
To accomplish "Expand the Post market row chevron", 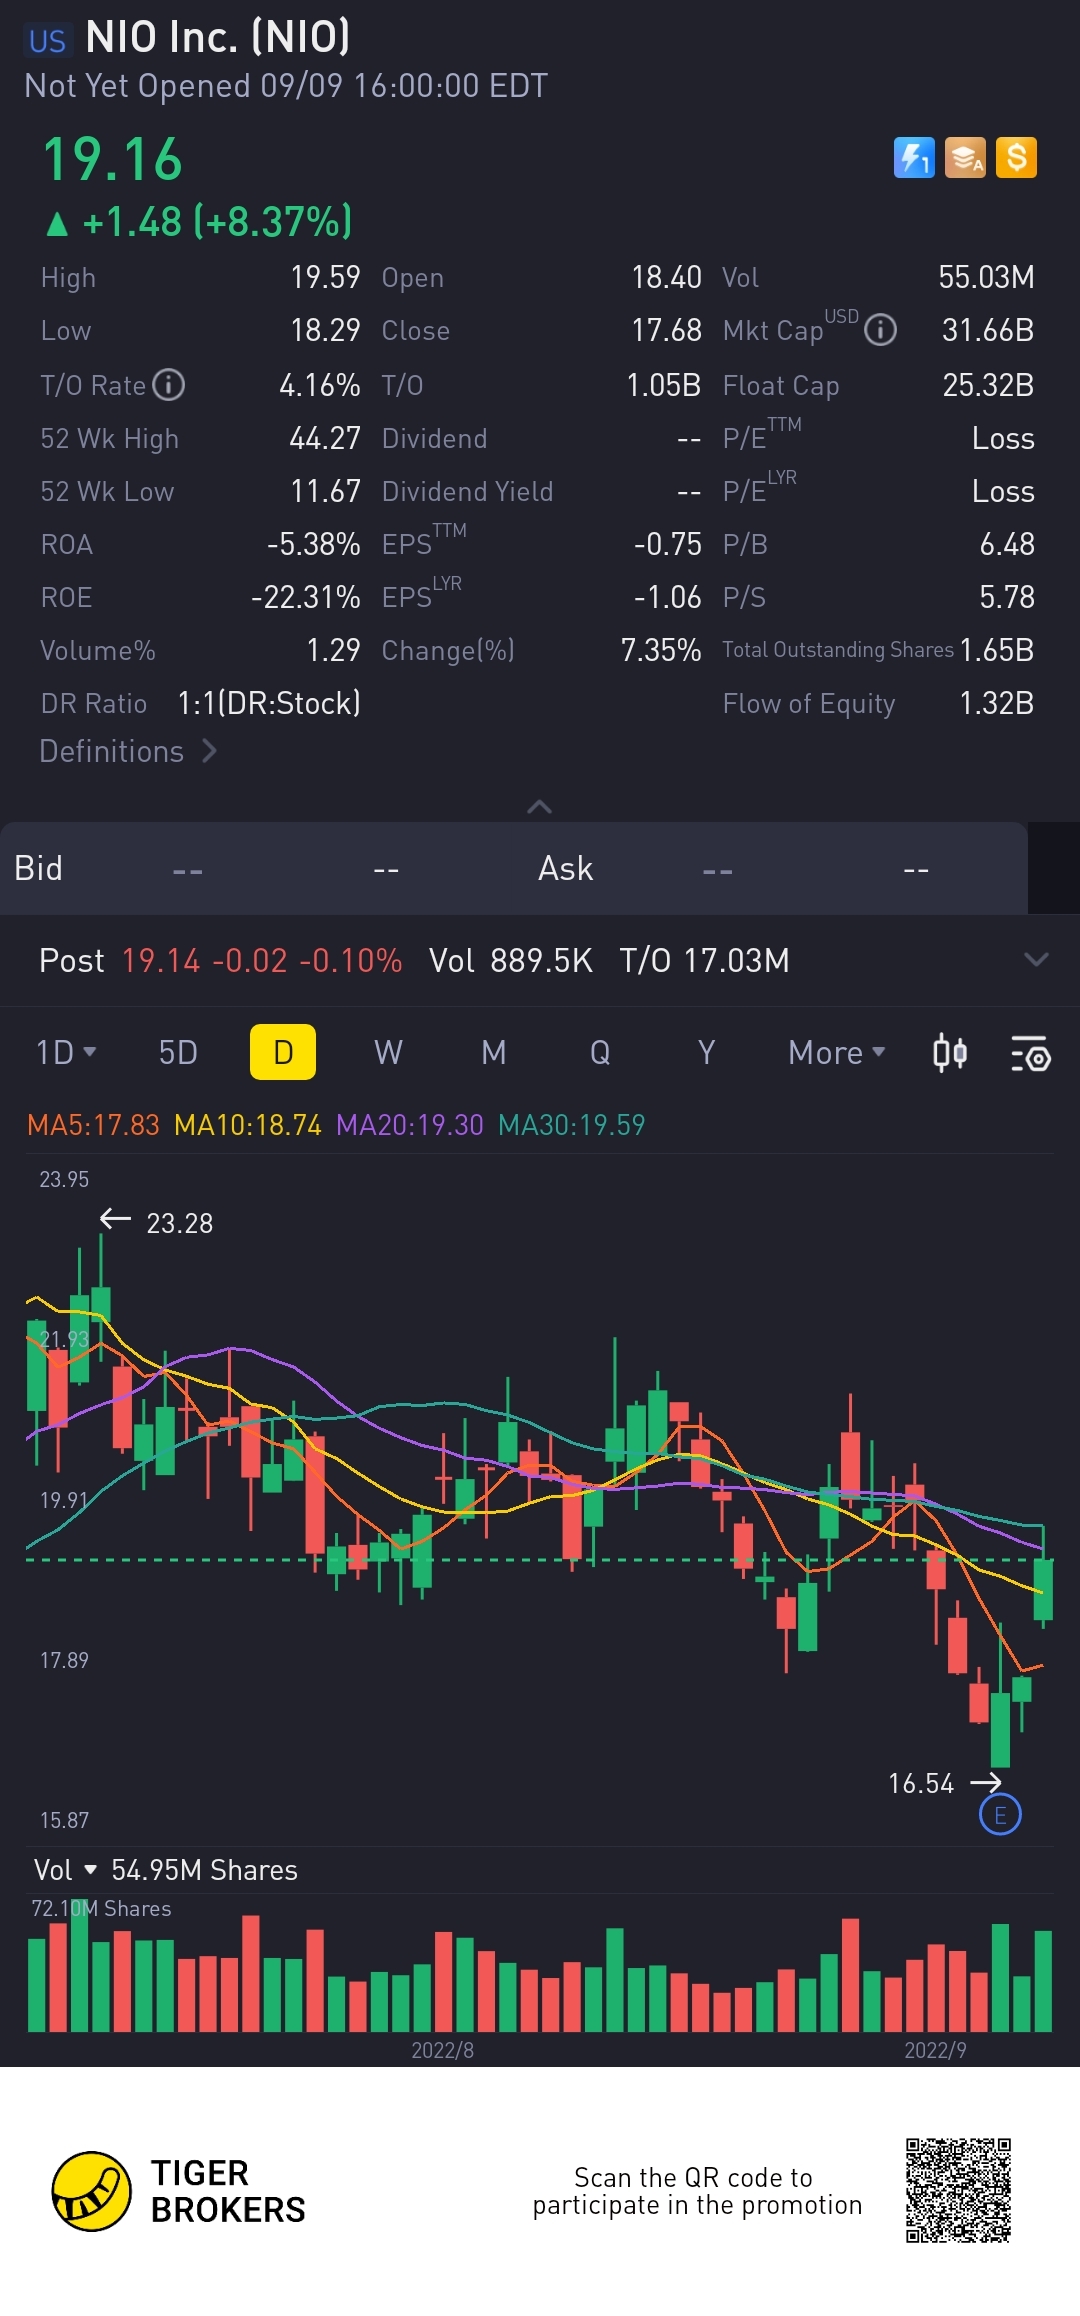I will point(1036,960).
